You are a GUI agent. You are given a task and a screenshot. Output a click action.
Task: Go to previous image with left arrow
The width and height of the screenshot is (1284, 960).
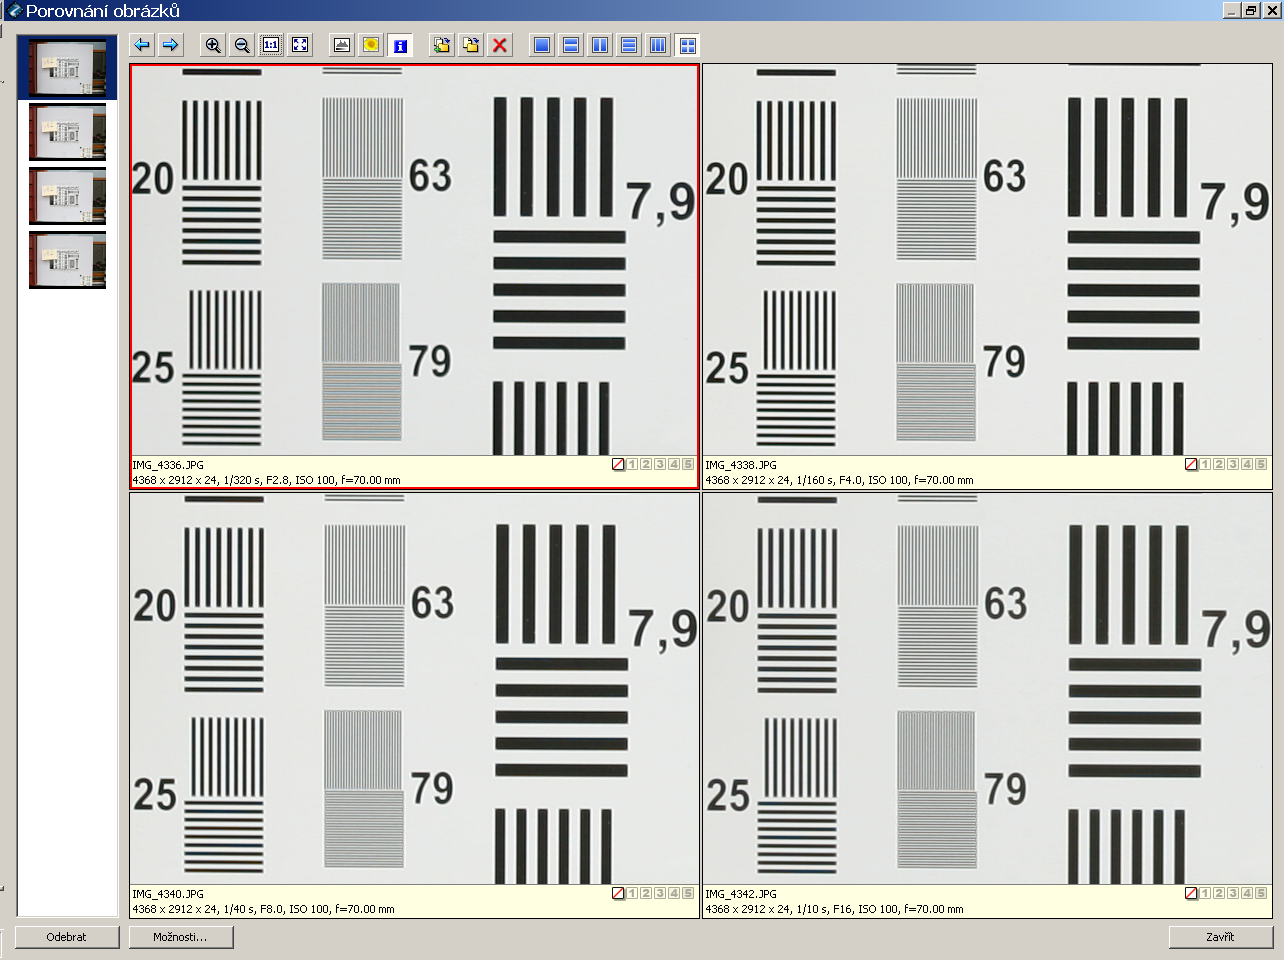[x=142, y=45]
